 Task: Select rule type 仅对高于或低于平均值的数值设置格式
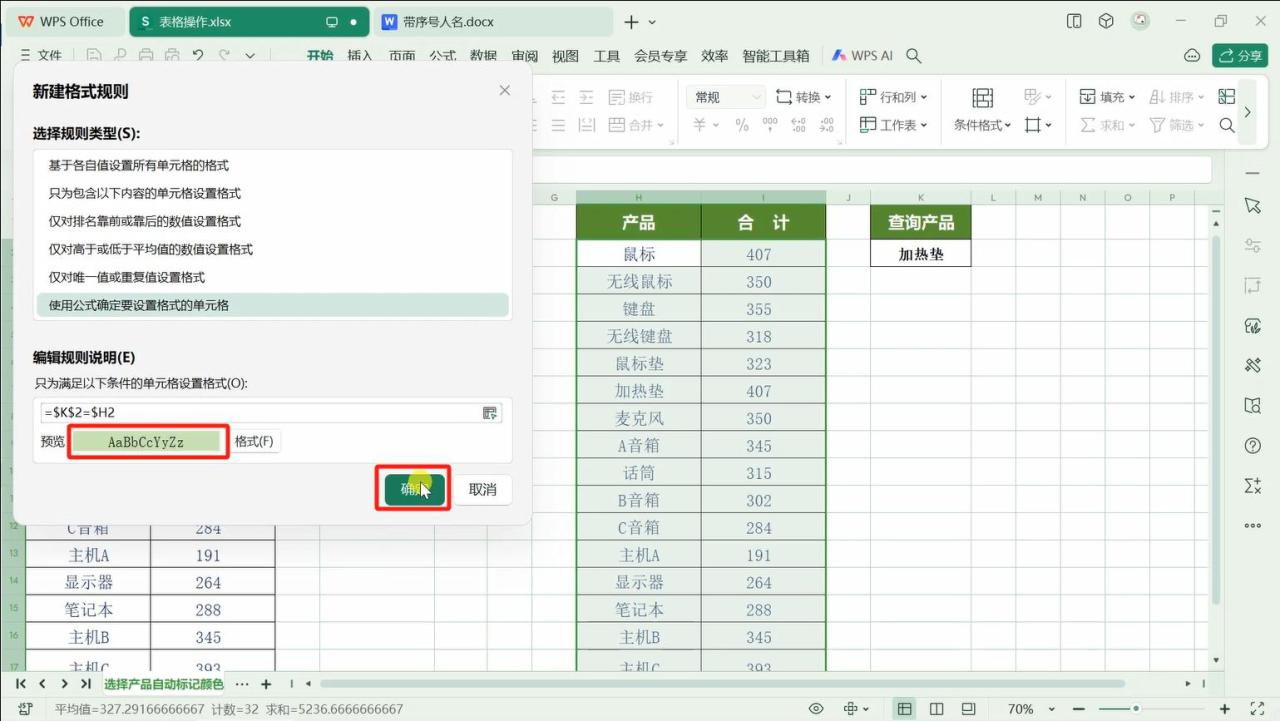272,249
